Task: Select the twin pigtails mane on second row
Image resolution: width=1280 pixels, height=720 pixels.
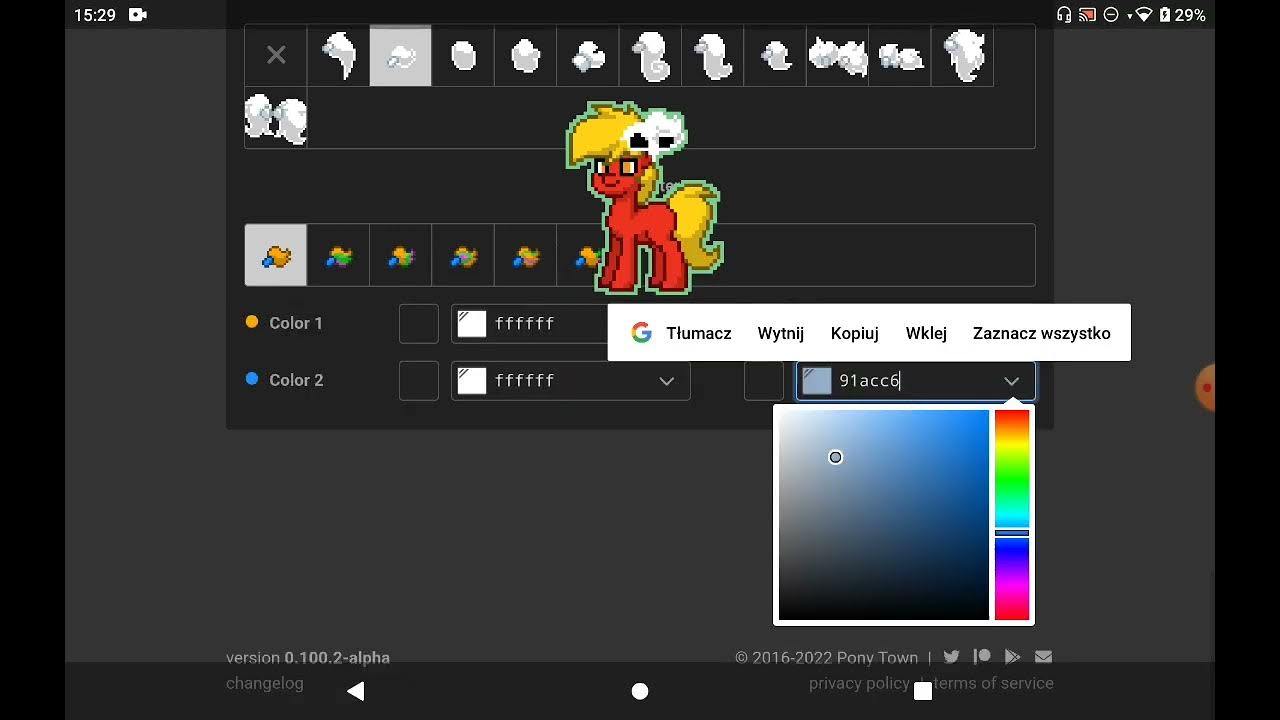Action: click(x=276, y=118)
